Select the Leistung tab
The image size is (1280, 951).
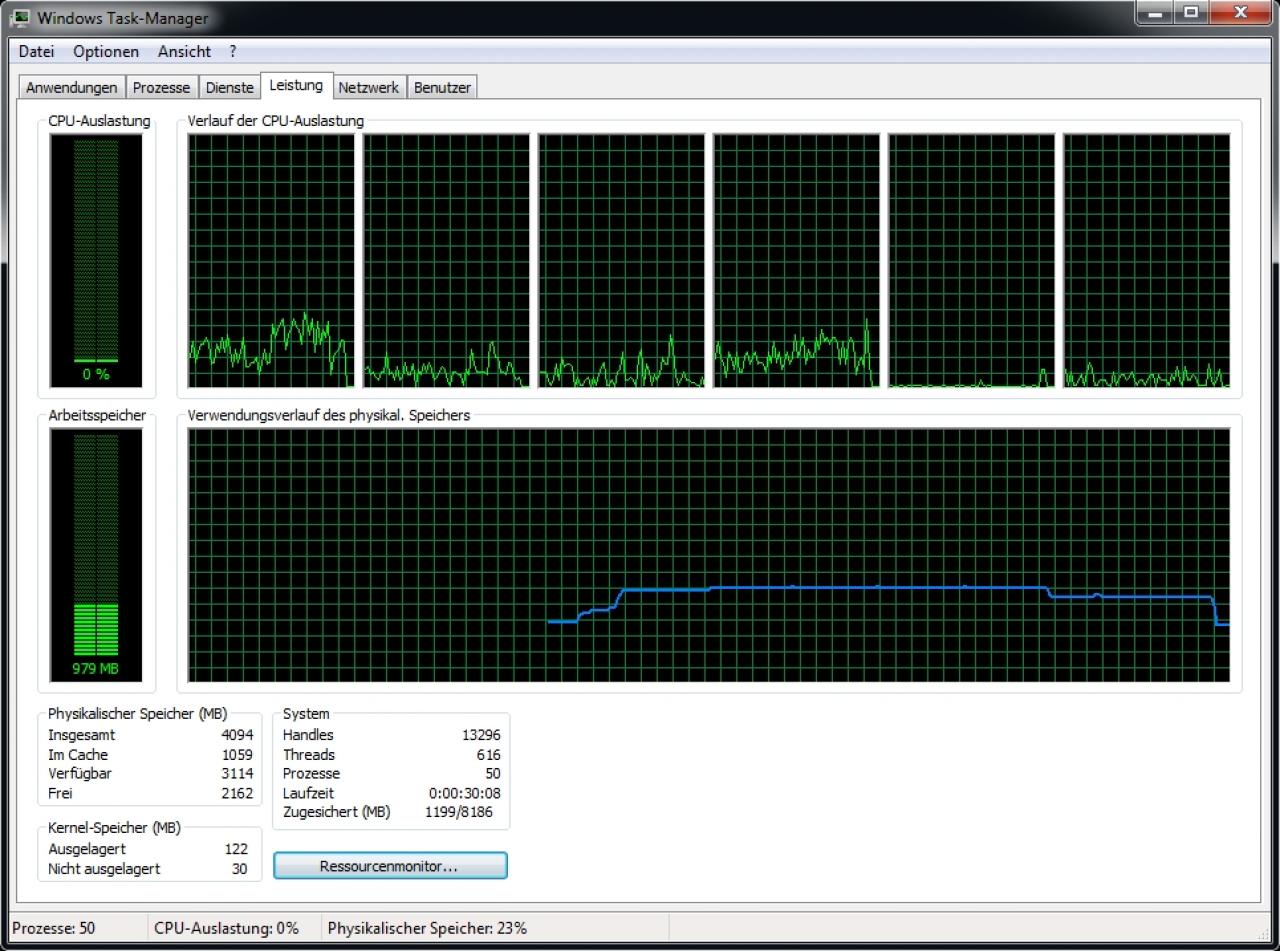pos(296,85)
